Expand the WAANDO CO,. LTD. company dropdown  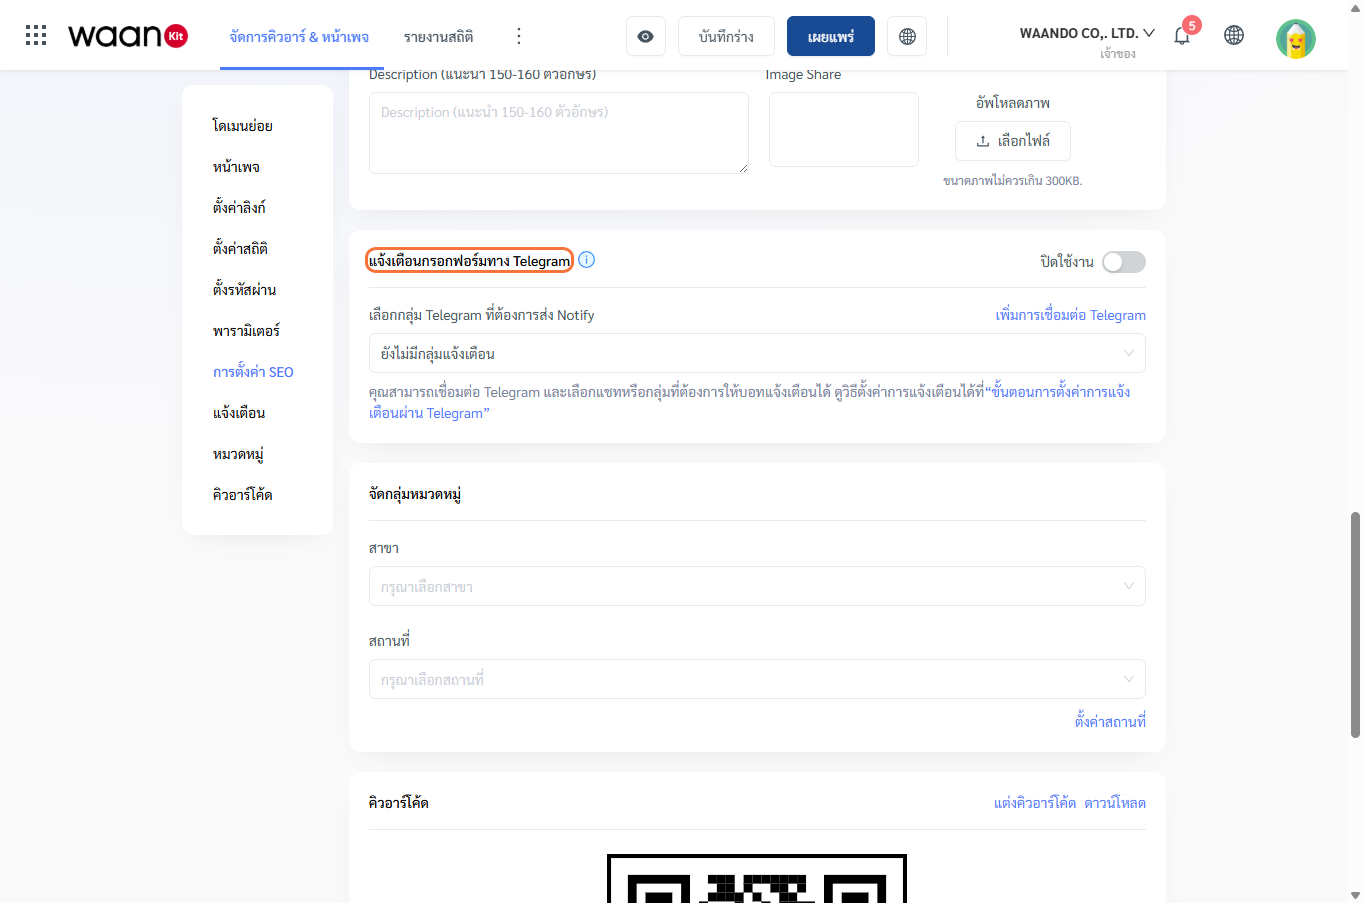(1087, 33)
